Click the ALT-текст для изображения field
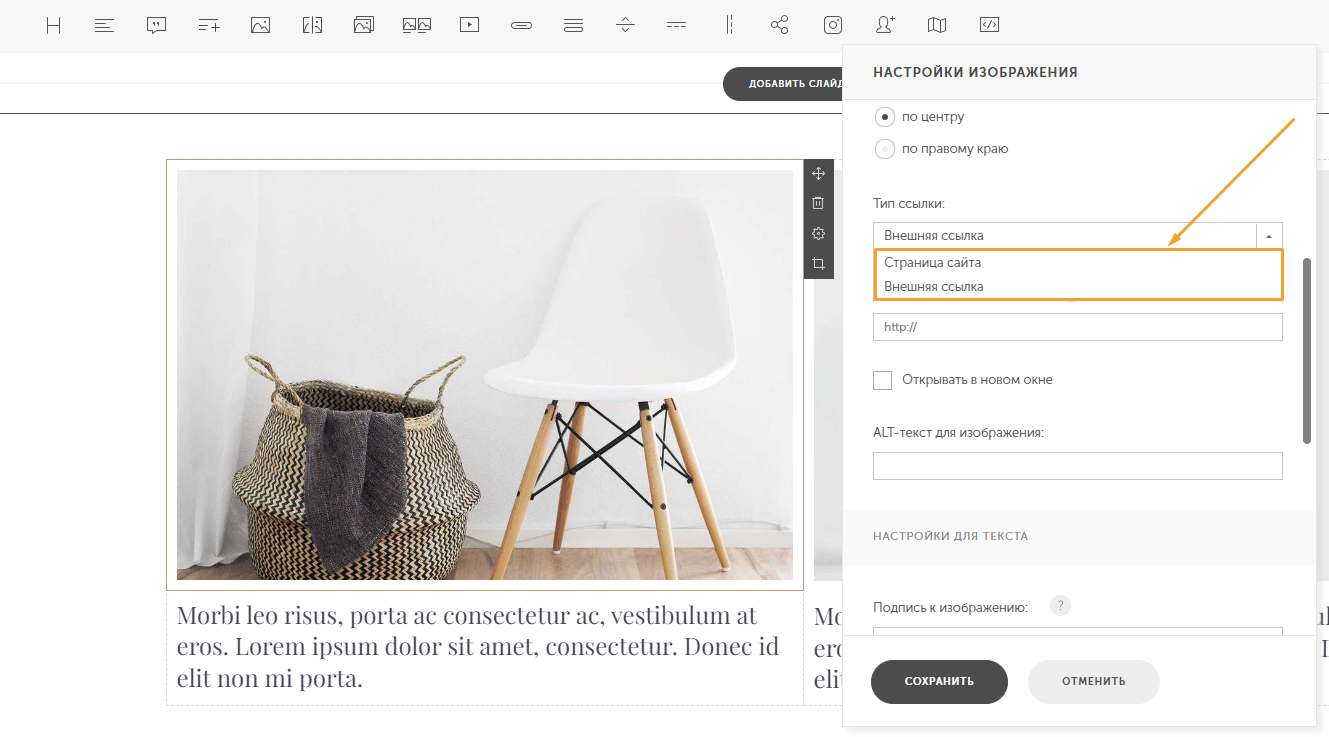This screenshot has width=1329, height=737. [1078, 466]
